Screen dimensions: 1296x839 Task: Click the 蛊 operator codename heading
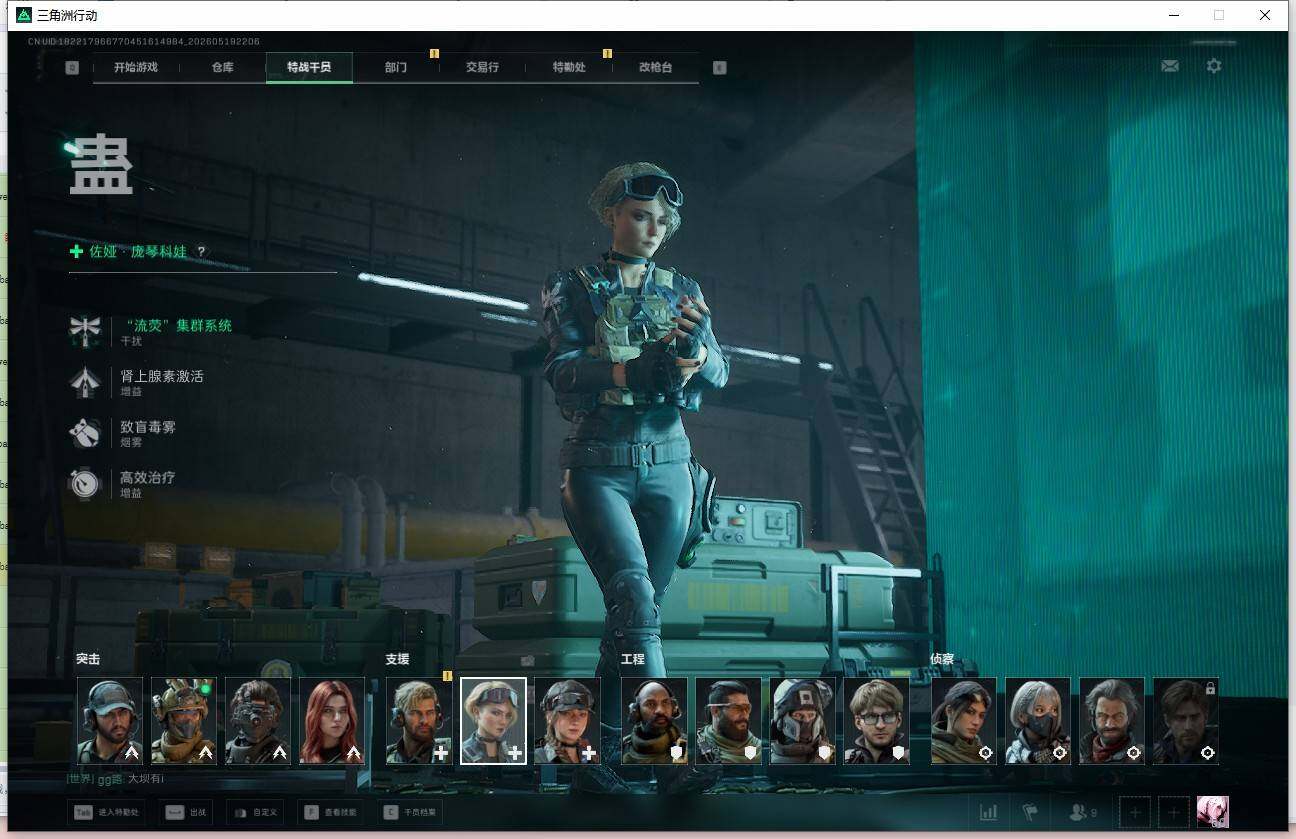(x=101, y=166)
